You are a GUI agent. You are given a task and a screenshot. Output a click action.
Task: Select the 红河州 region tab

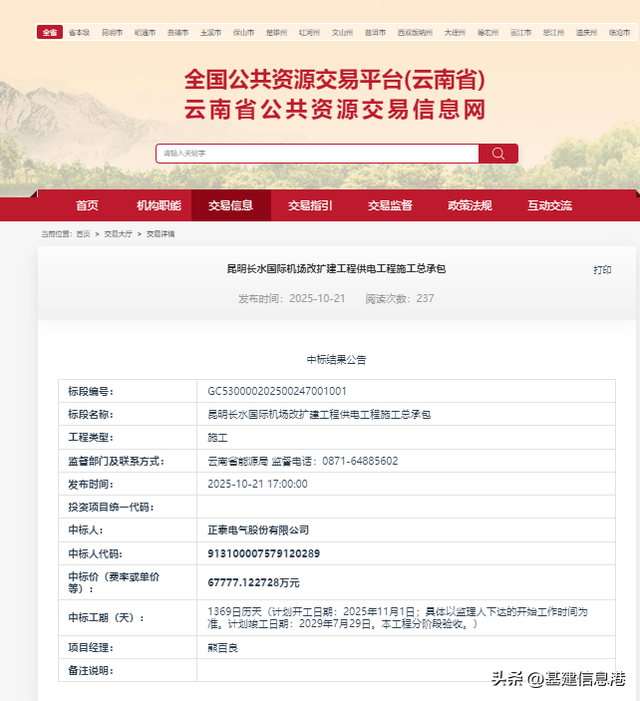[x=309, y=33]
